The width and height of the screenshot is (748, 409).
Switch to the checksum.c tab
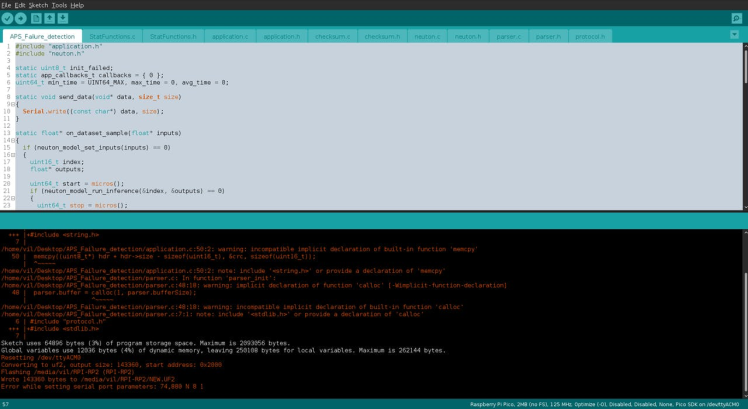tap(332, 36)
